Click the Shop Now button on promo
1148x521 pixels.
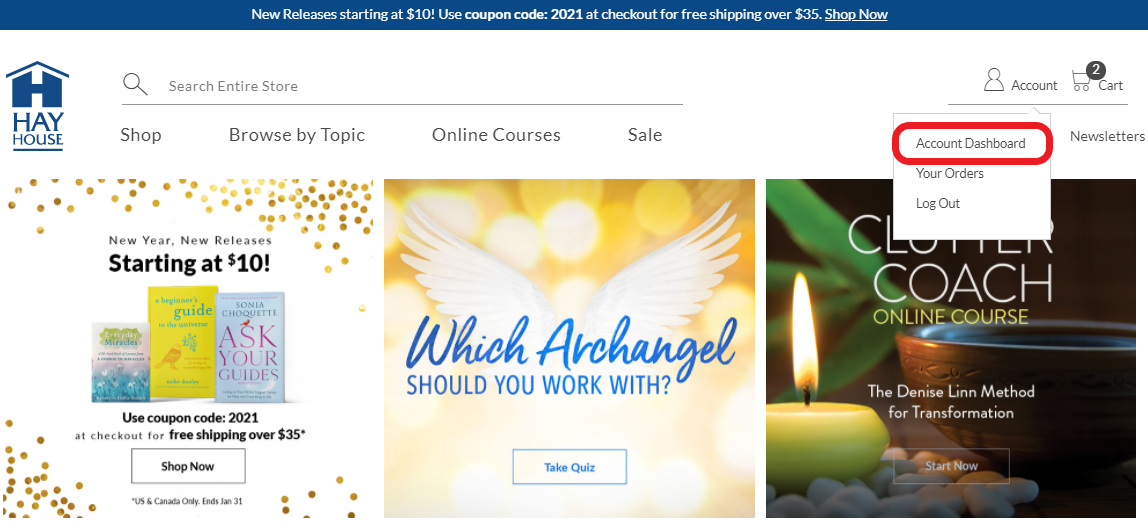188,466
